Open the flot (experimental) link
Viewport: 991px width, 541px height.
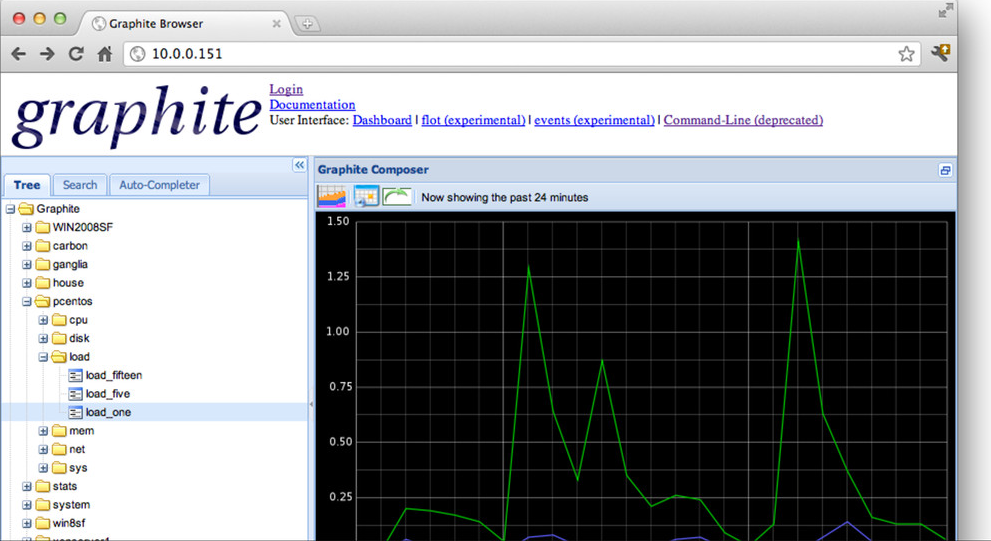473,120
